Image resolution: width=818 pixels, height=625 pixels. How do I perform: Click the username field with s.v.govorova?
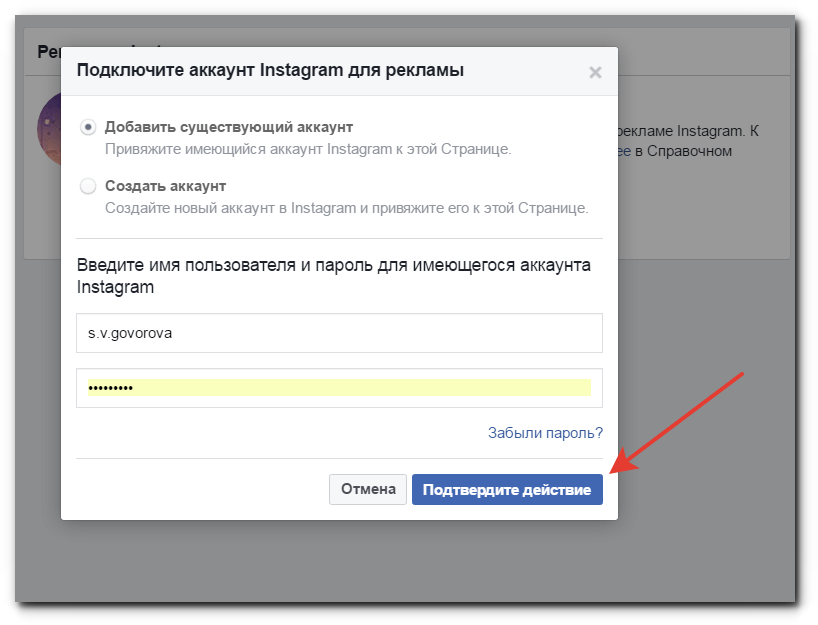pyautogui.click(x=339, y=333)
